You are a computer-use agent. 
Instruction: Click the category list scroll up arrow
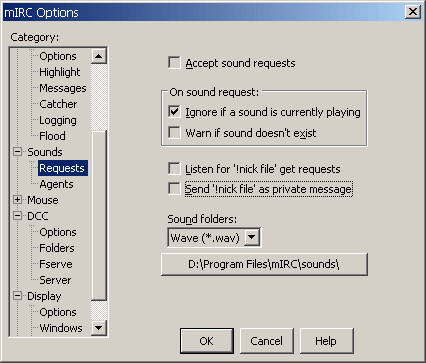tap(99, 56)
